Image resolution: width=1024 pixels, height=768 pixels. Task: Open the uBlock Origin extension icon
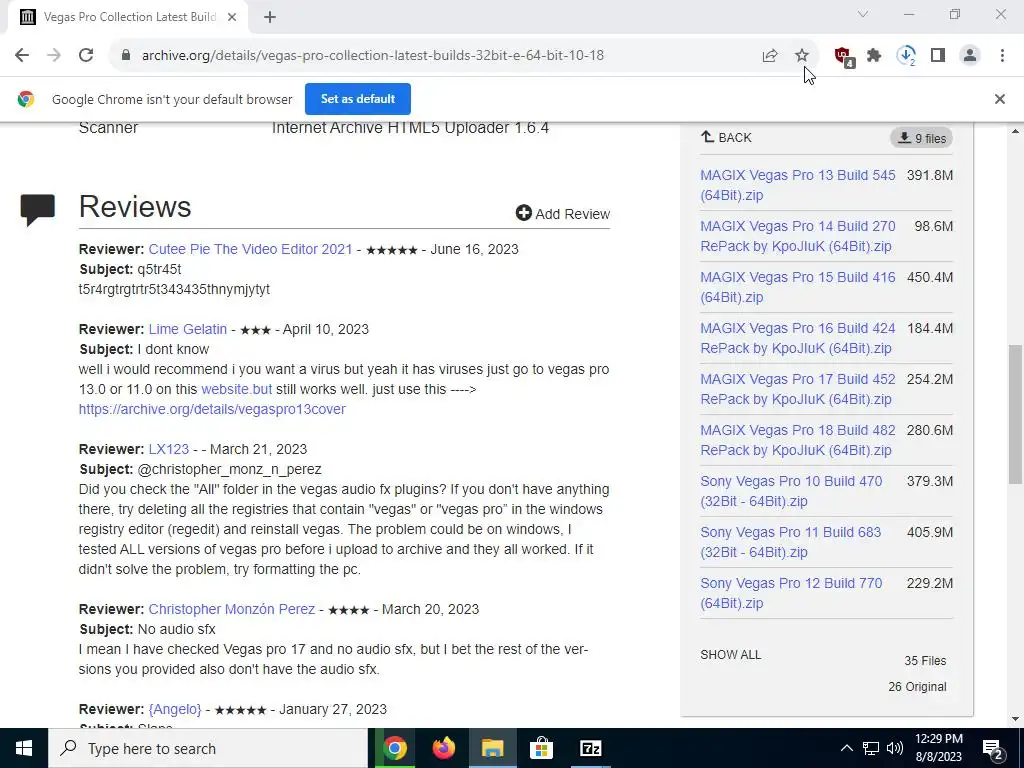click(843, 56)
